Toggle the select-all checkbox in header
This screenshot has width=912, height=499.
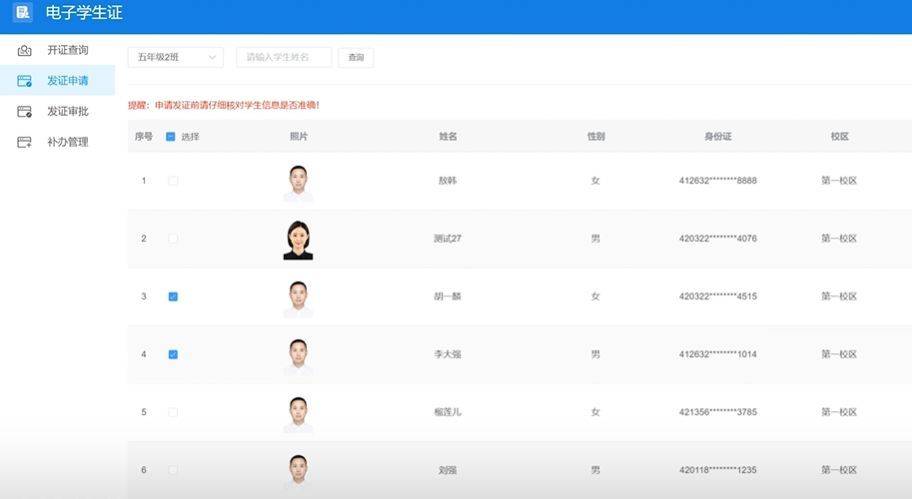171,137
